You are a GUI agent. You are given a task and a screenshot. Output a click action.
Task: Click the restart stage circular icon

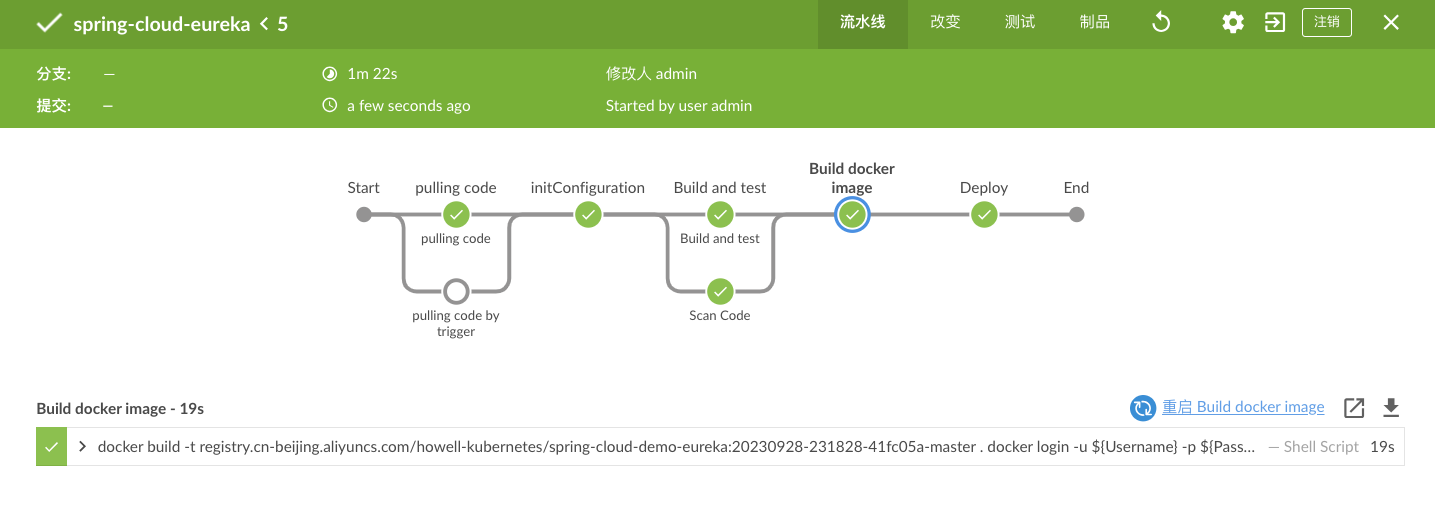pos(1143,408)
